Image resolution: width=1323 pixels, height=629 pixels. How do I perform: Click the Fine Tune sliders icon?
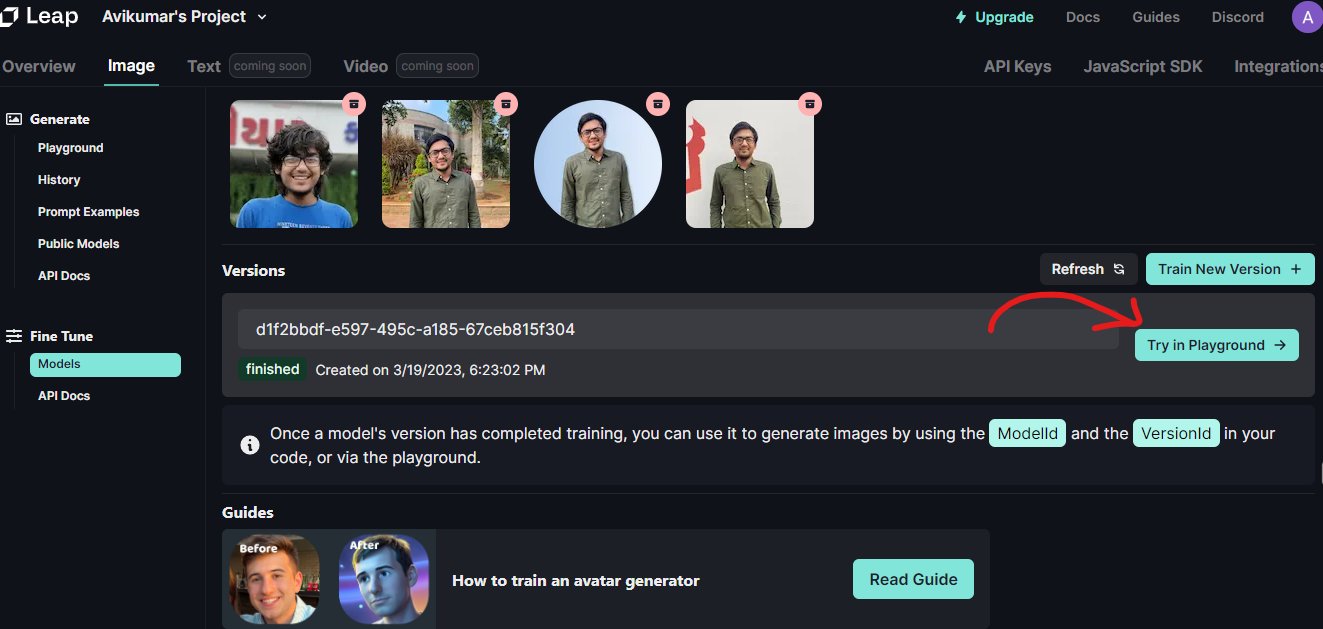pyautogui.click(x=14, y=336)
